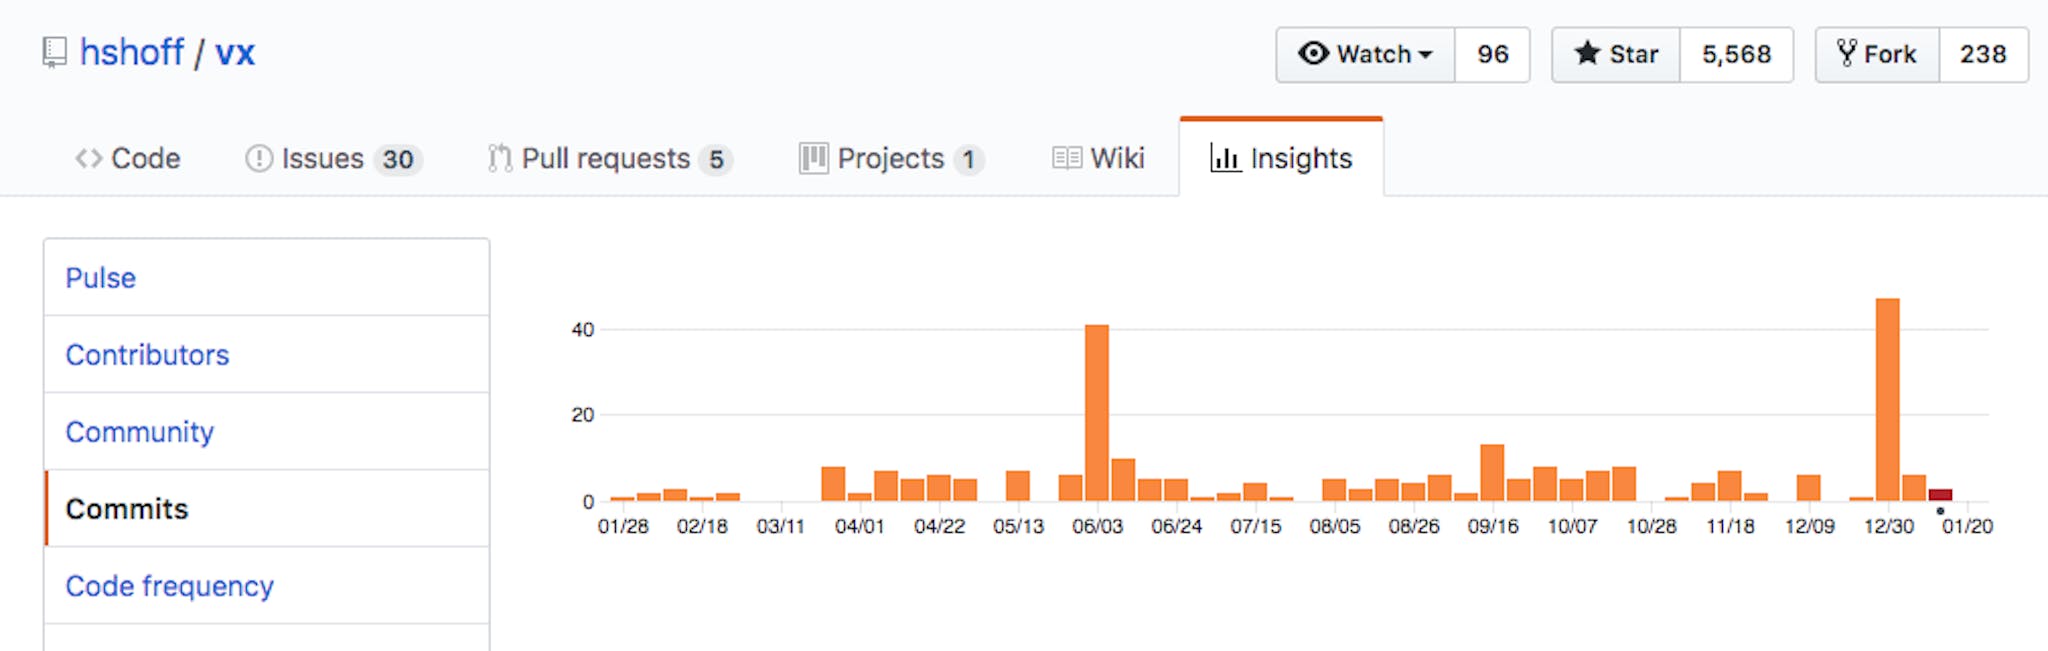Open the Watch dropdown menu
This screenshot has width=2048, height=651.
pos(1365,54)
